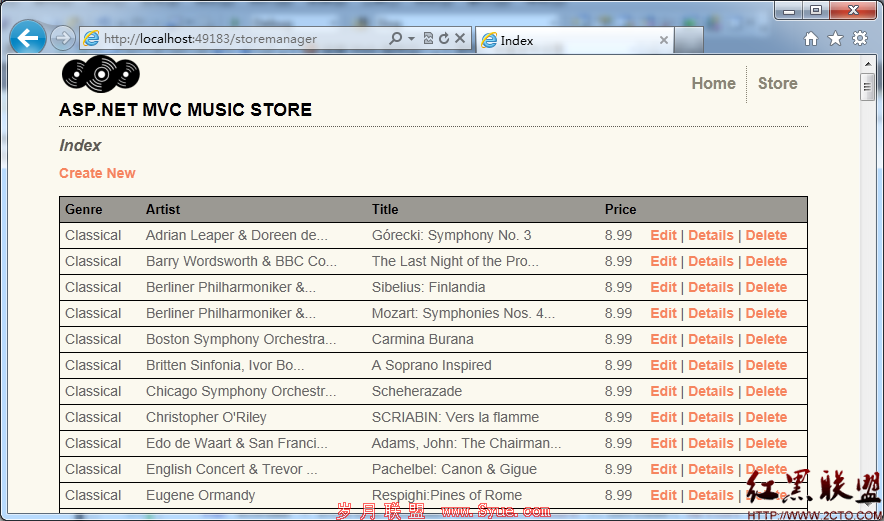Image resolution: width=884 pixels, height=521 pixels.
Task: Open the address bar dropdown arrow
Action: [x=412, y=39]
